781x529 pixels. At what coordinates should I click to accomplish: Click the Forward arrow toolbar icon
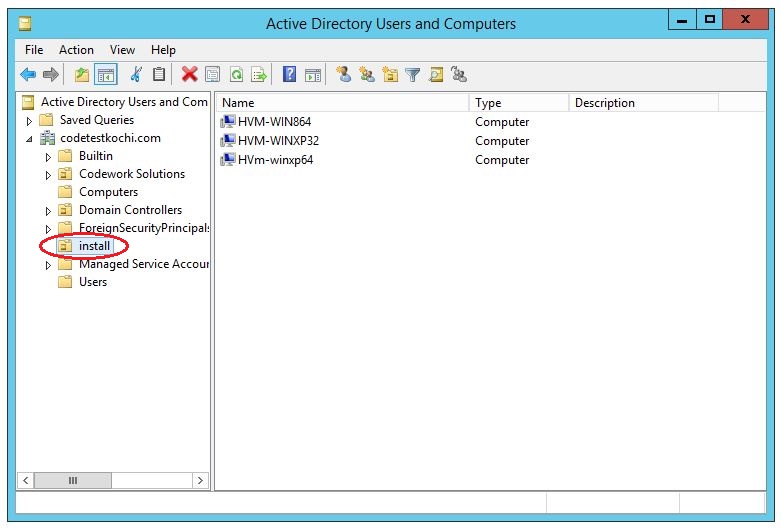pyautogui.click(x=51, y=75)
